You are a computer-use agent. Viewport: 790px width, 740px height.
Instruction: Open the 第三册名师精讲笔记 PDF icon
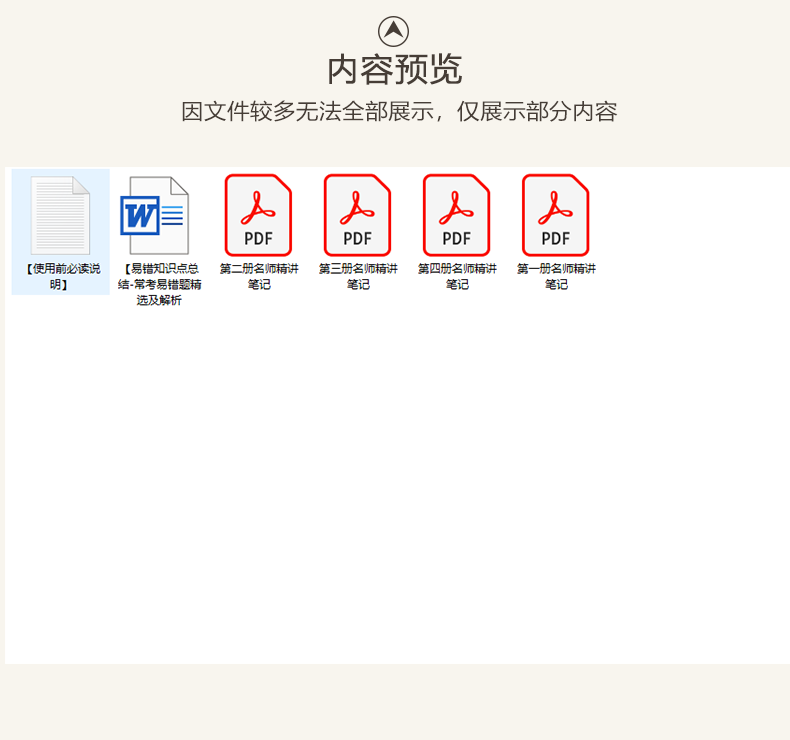point(358,215)
